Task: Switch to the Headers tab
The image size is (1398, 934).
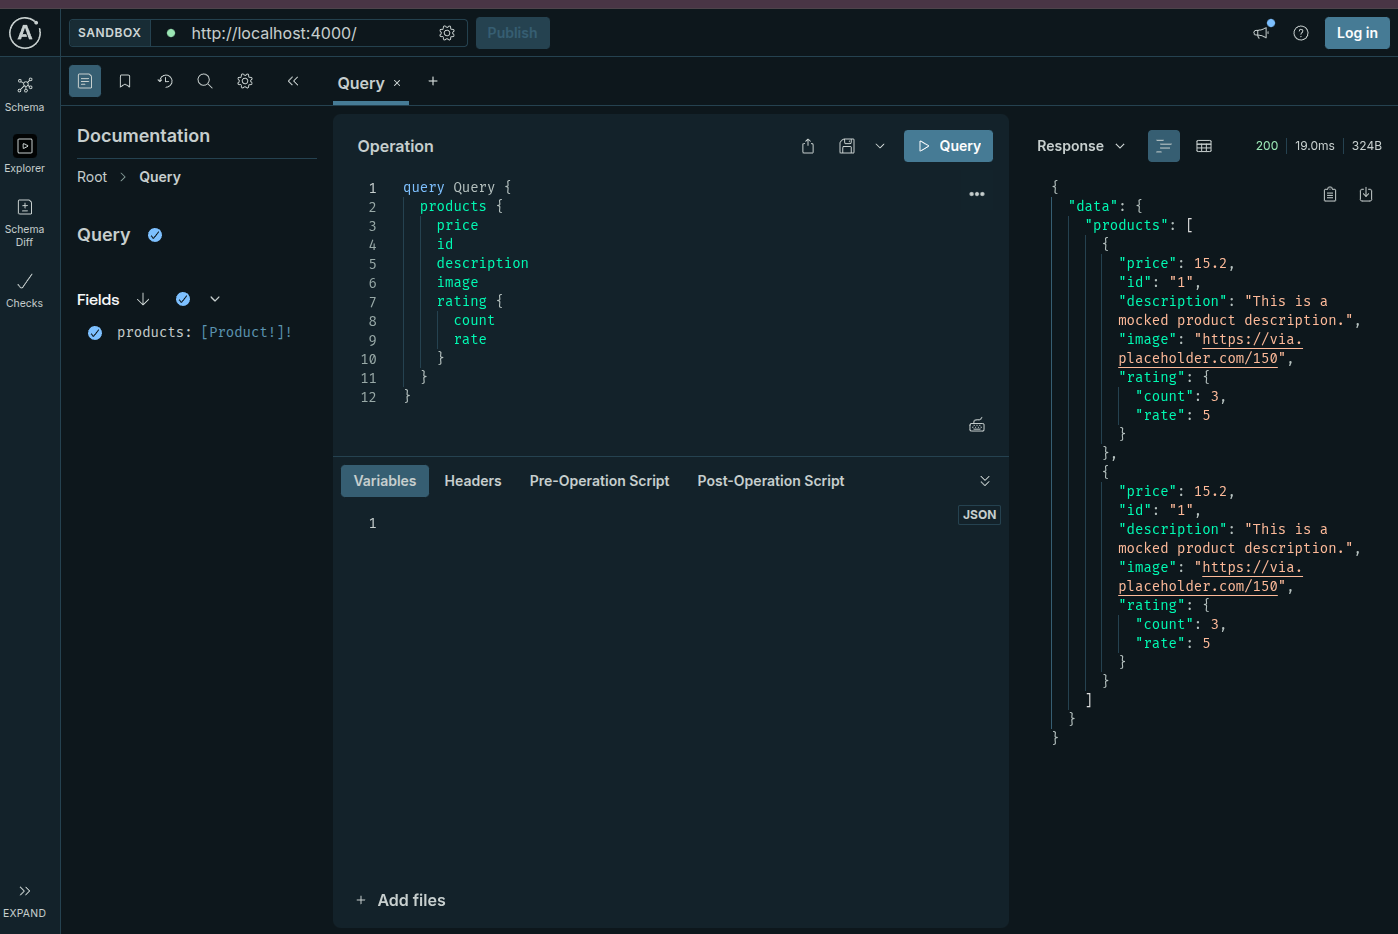Action: pos(472,481)
